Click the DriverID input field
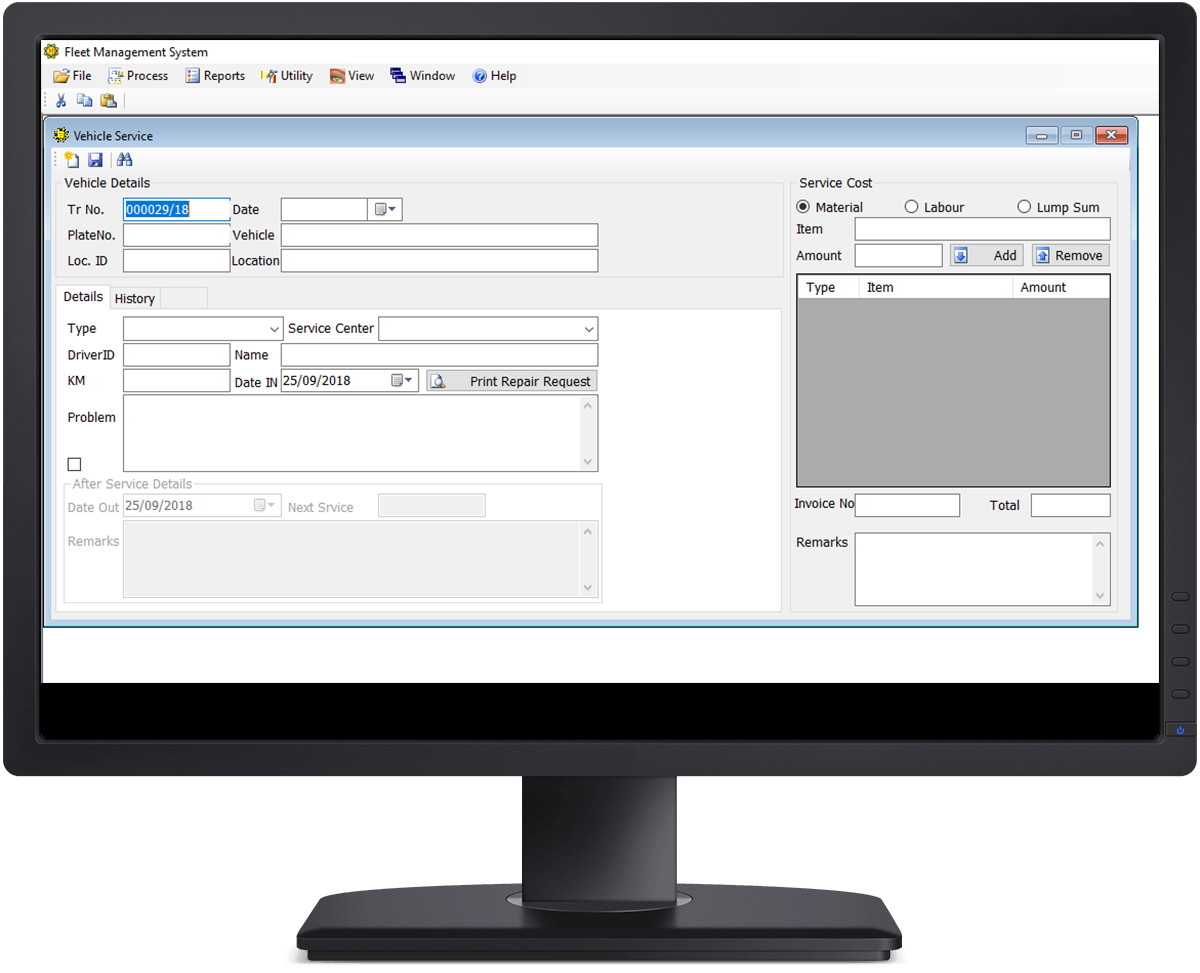Viewport: 1200px width, 973px height. click(177, 355)
